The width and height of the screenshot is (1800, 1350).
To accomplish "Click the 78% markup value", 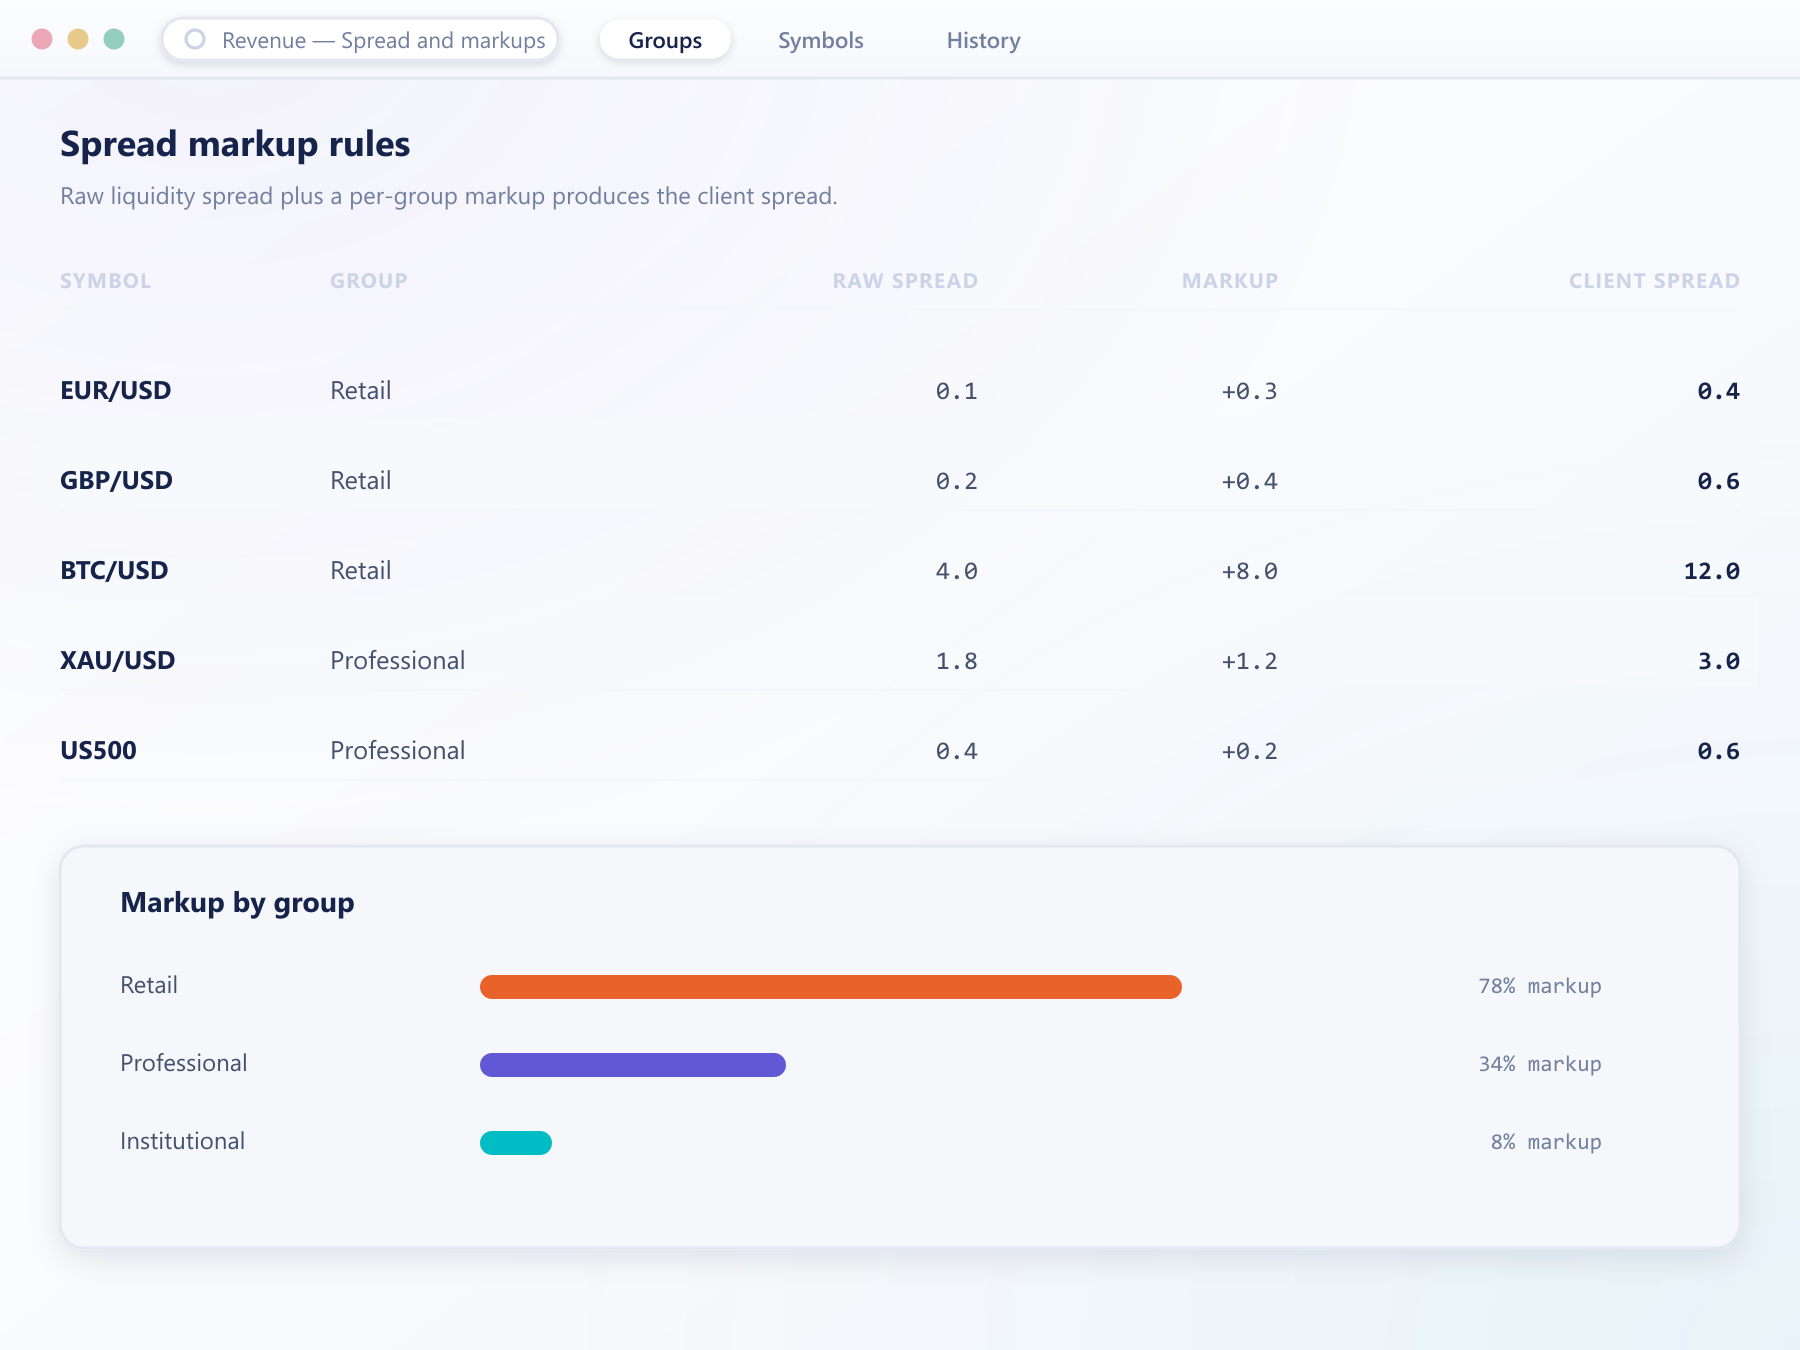I will tap(1540, 986).
